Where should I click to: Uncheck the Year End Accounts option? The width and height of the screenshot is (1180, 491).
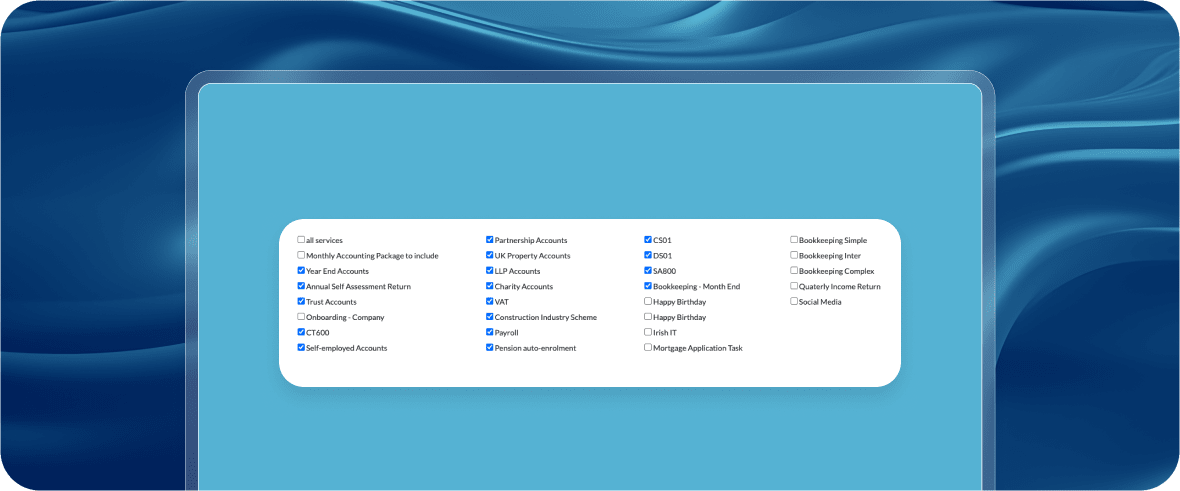(x=301, y=271)
